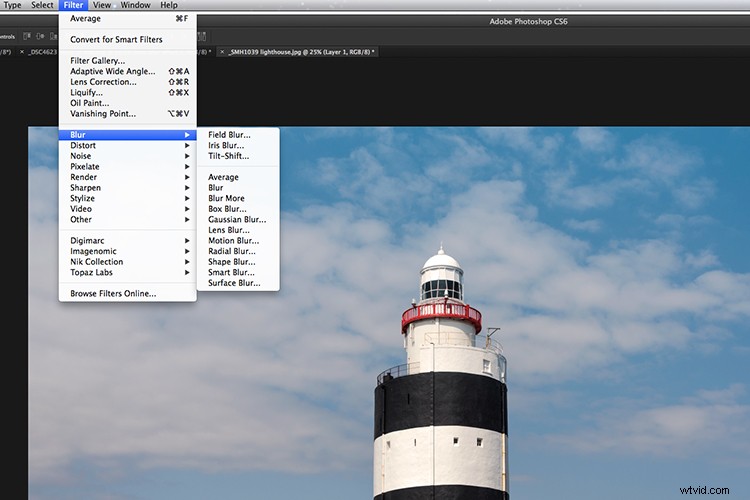Open Gaussian Blur... dialog

coord(238,220)
